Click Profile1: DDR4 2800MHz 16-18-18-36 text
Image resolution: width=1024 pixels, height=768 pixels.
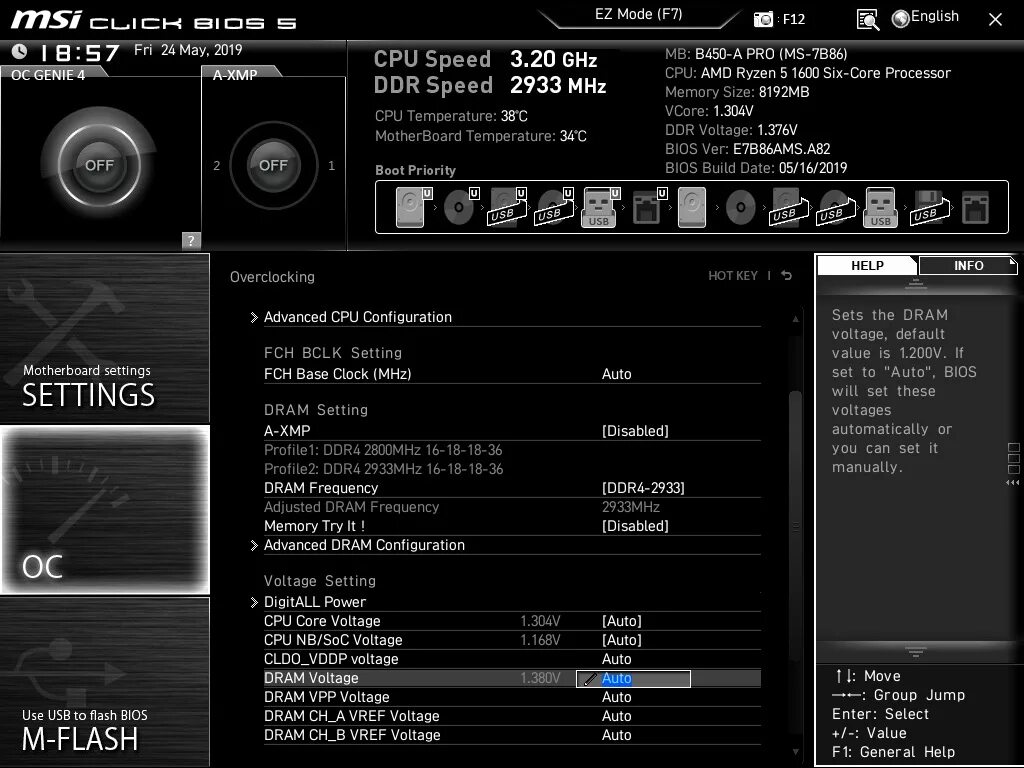coord(383,450)
